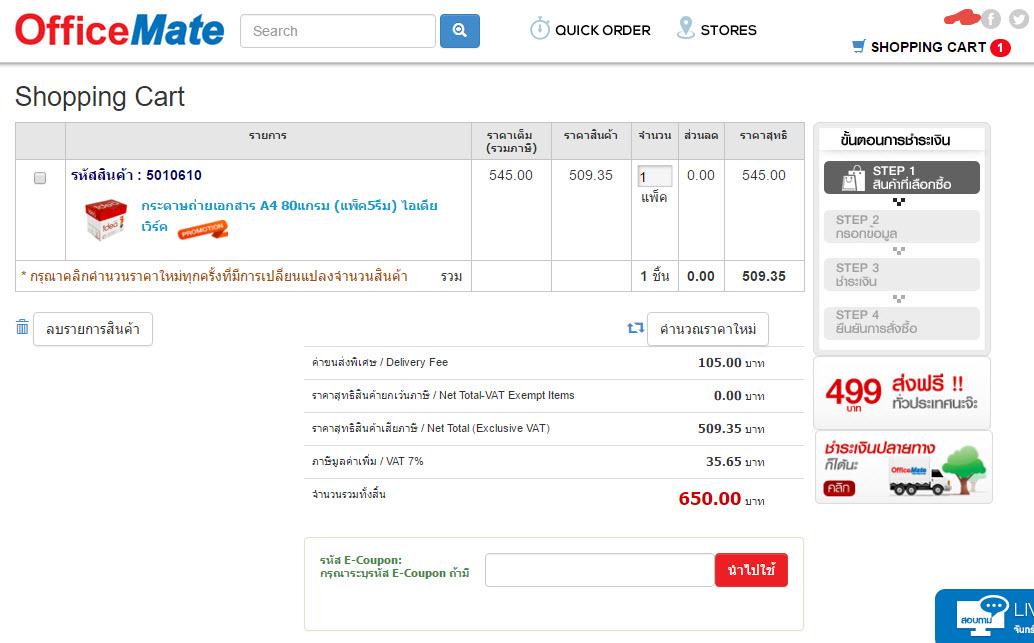Click the shopping cart icon
This screenshot has height=643, width=1034.
(858, 46)
